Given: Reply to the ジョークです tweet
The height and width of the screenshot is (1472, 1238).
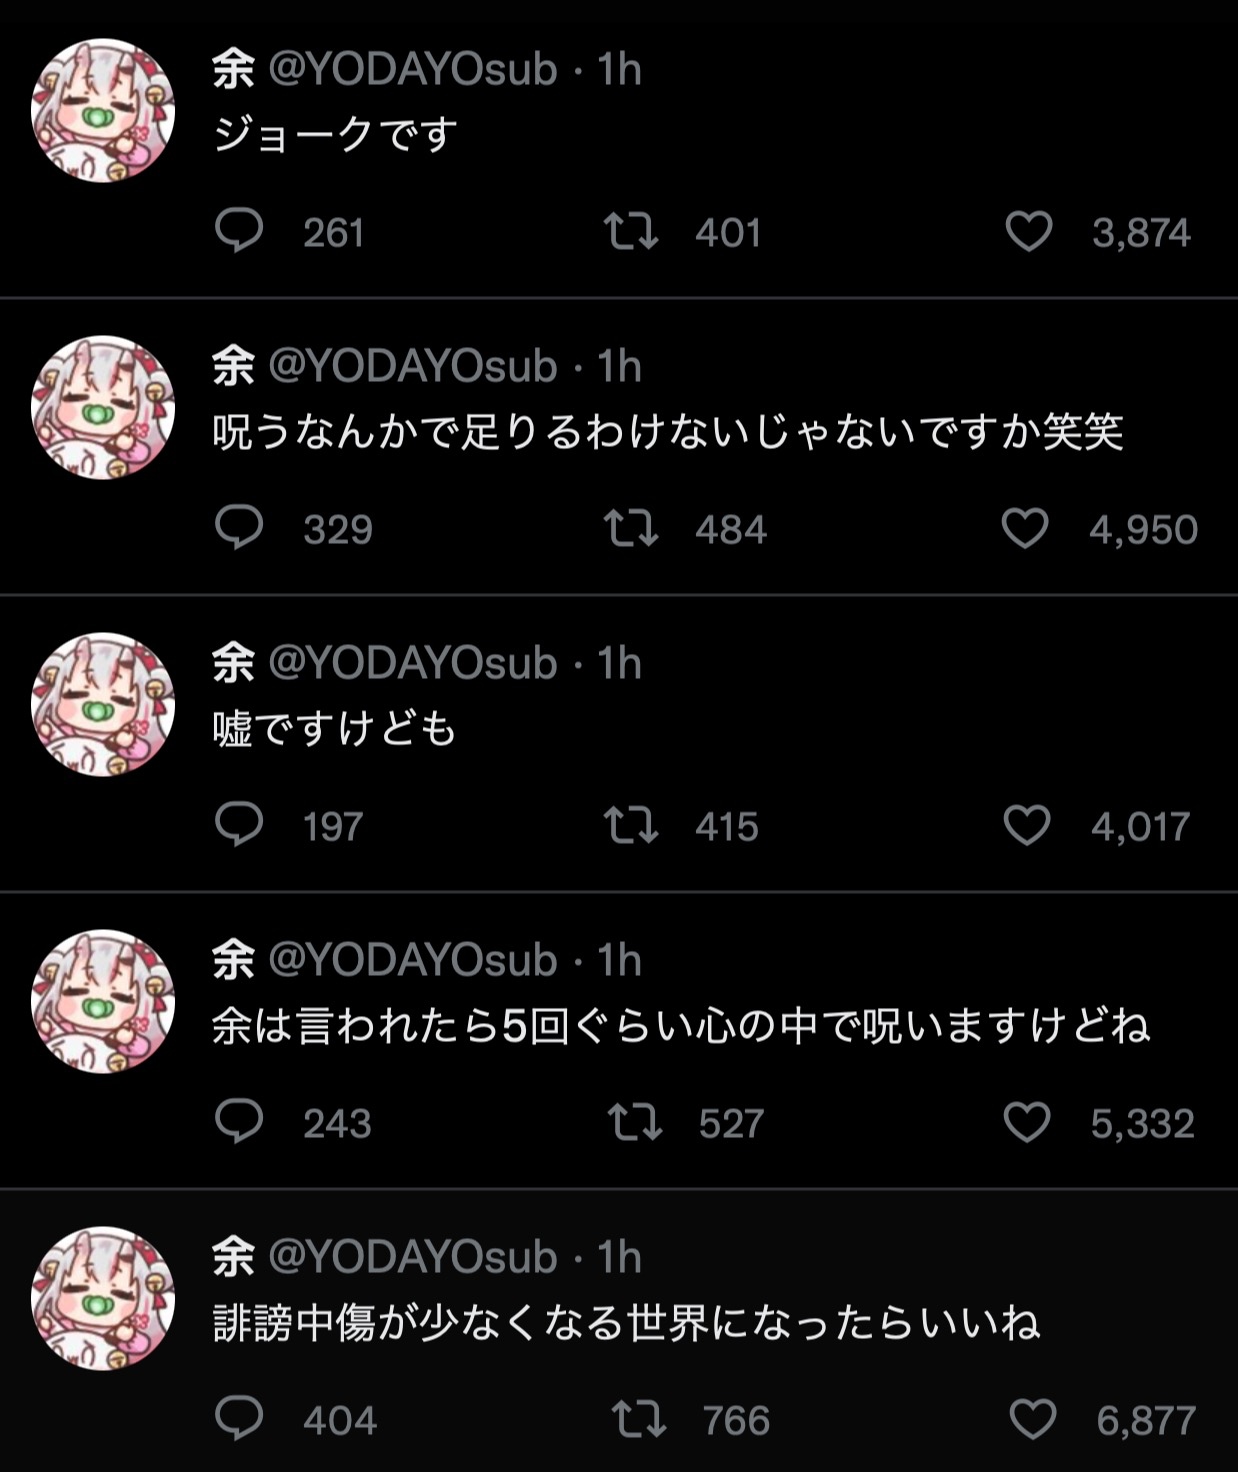Looking at the screenshot, I should pyautogui.click(x=239, y=231).
